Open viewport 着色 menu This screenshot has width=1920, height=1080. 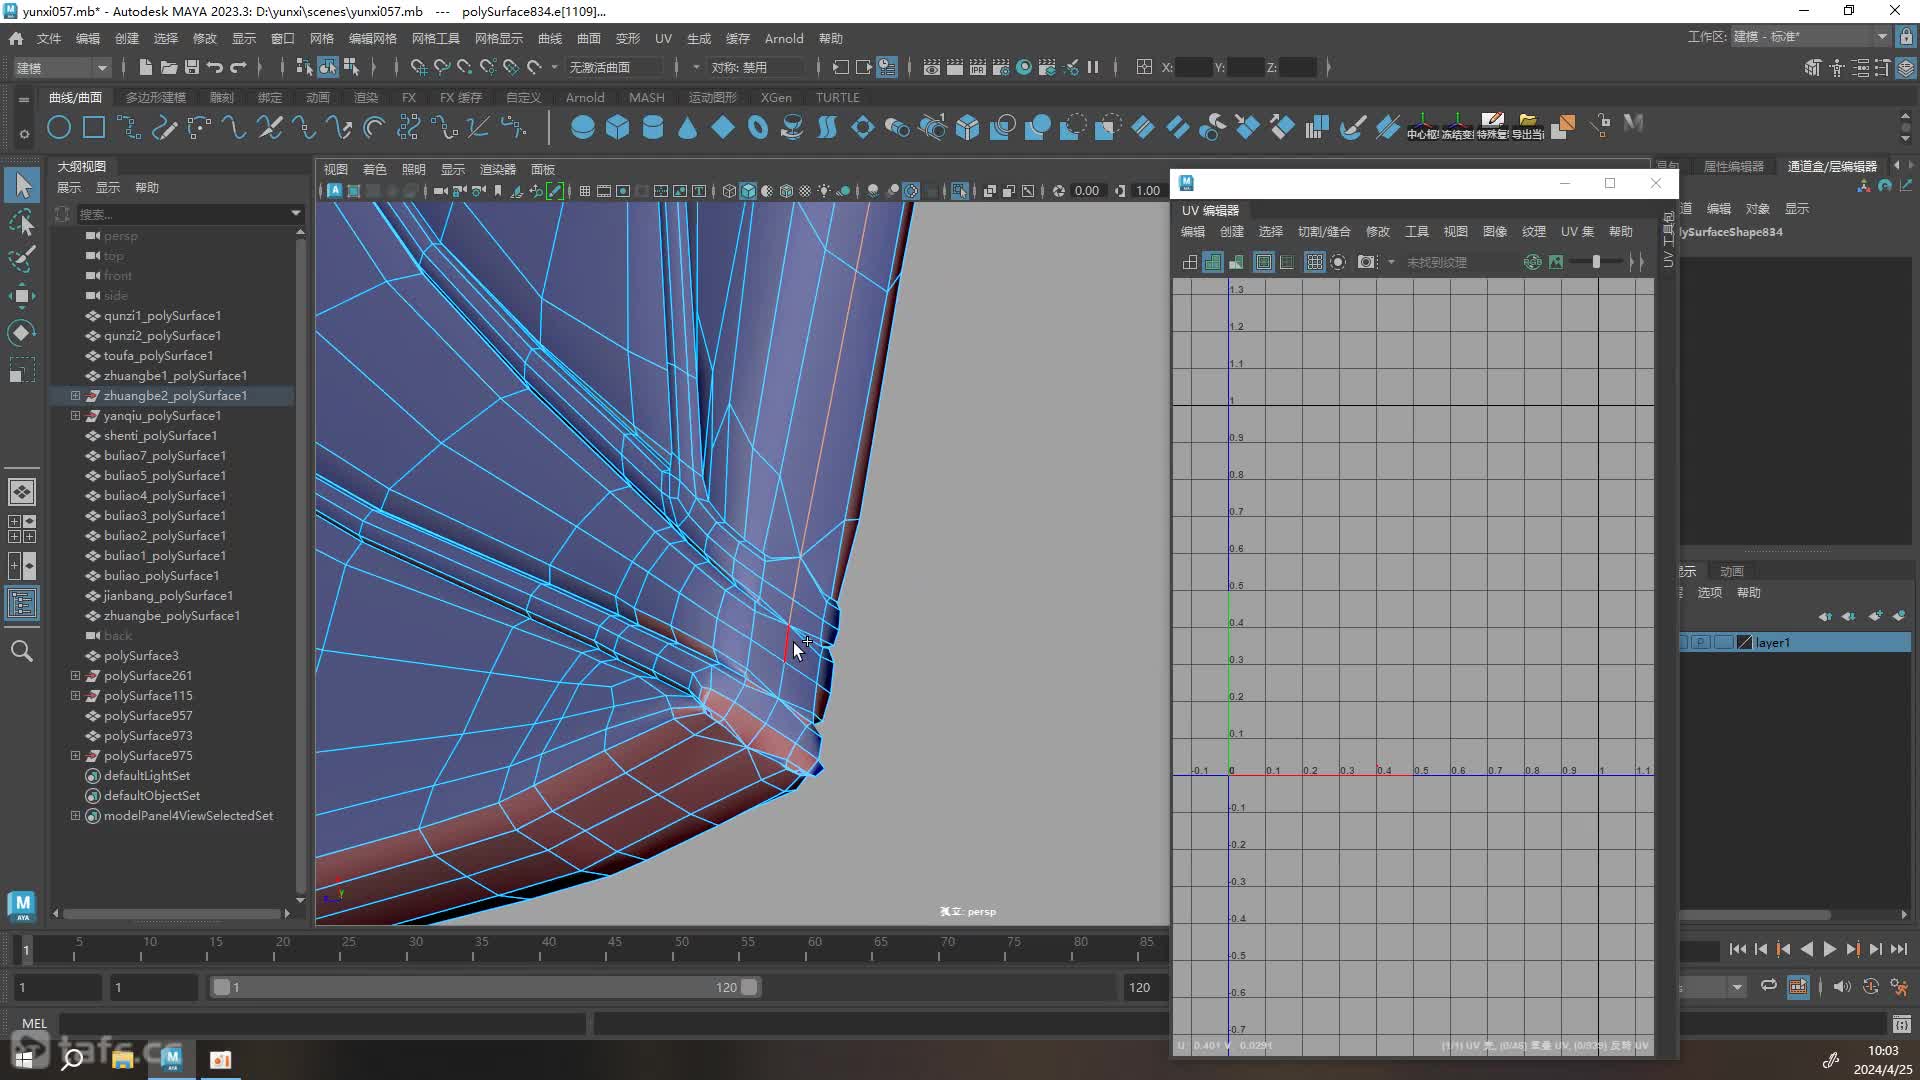374,169
